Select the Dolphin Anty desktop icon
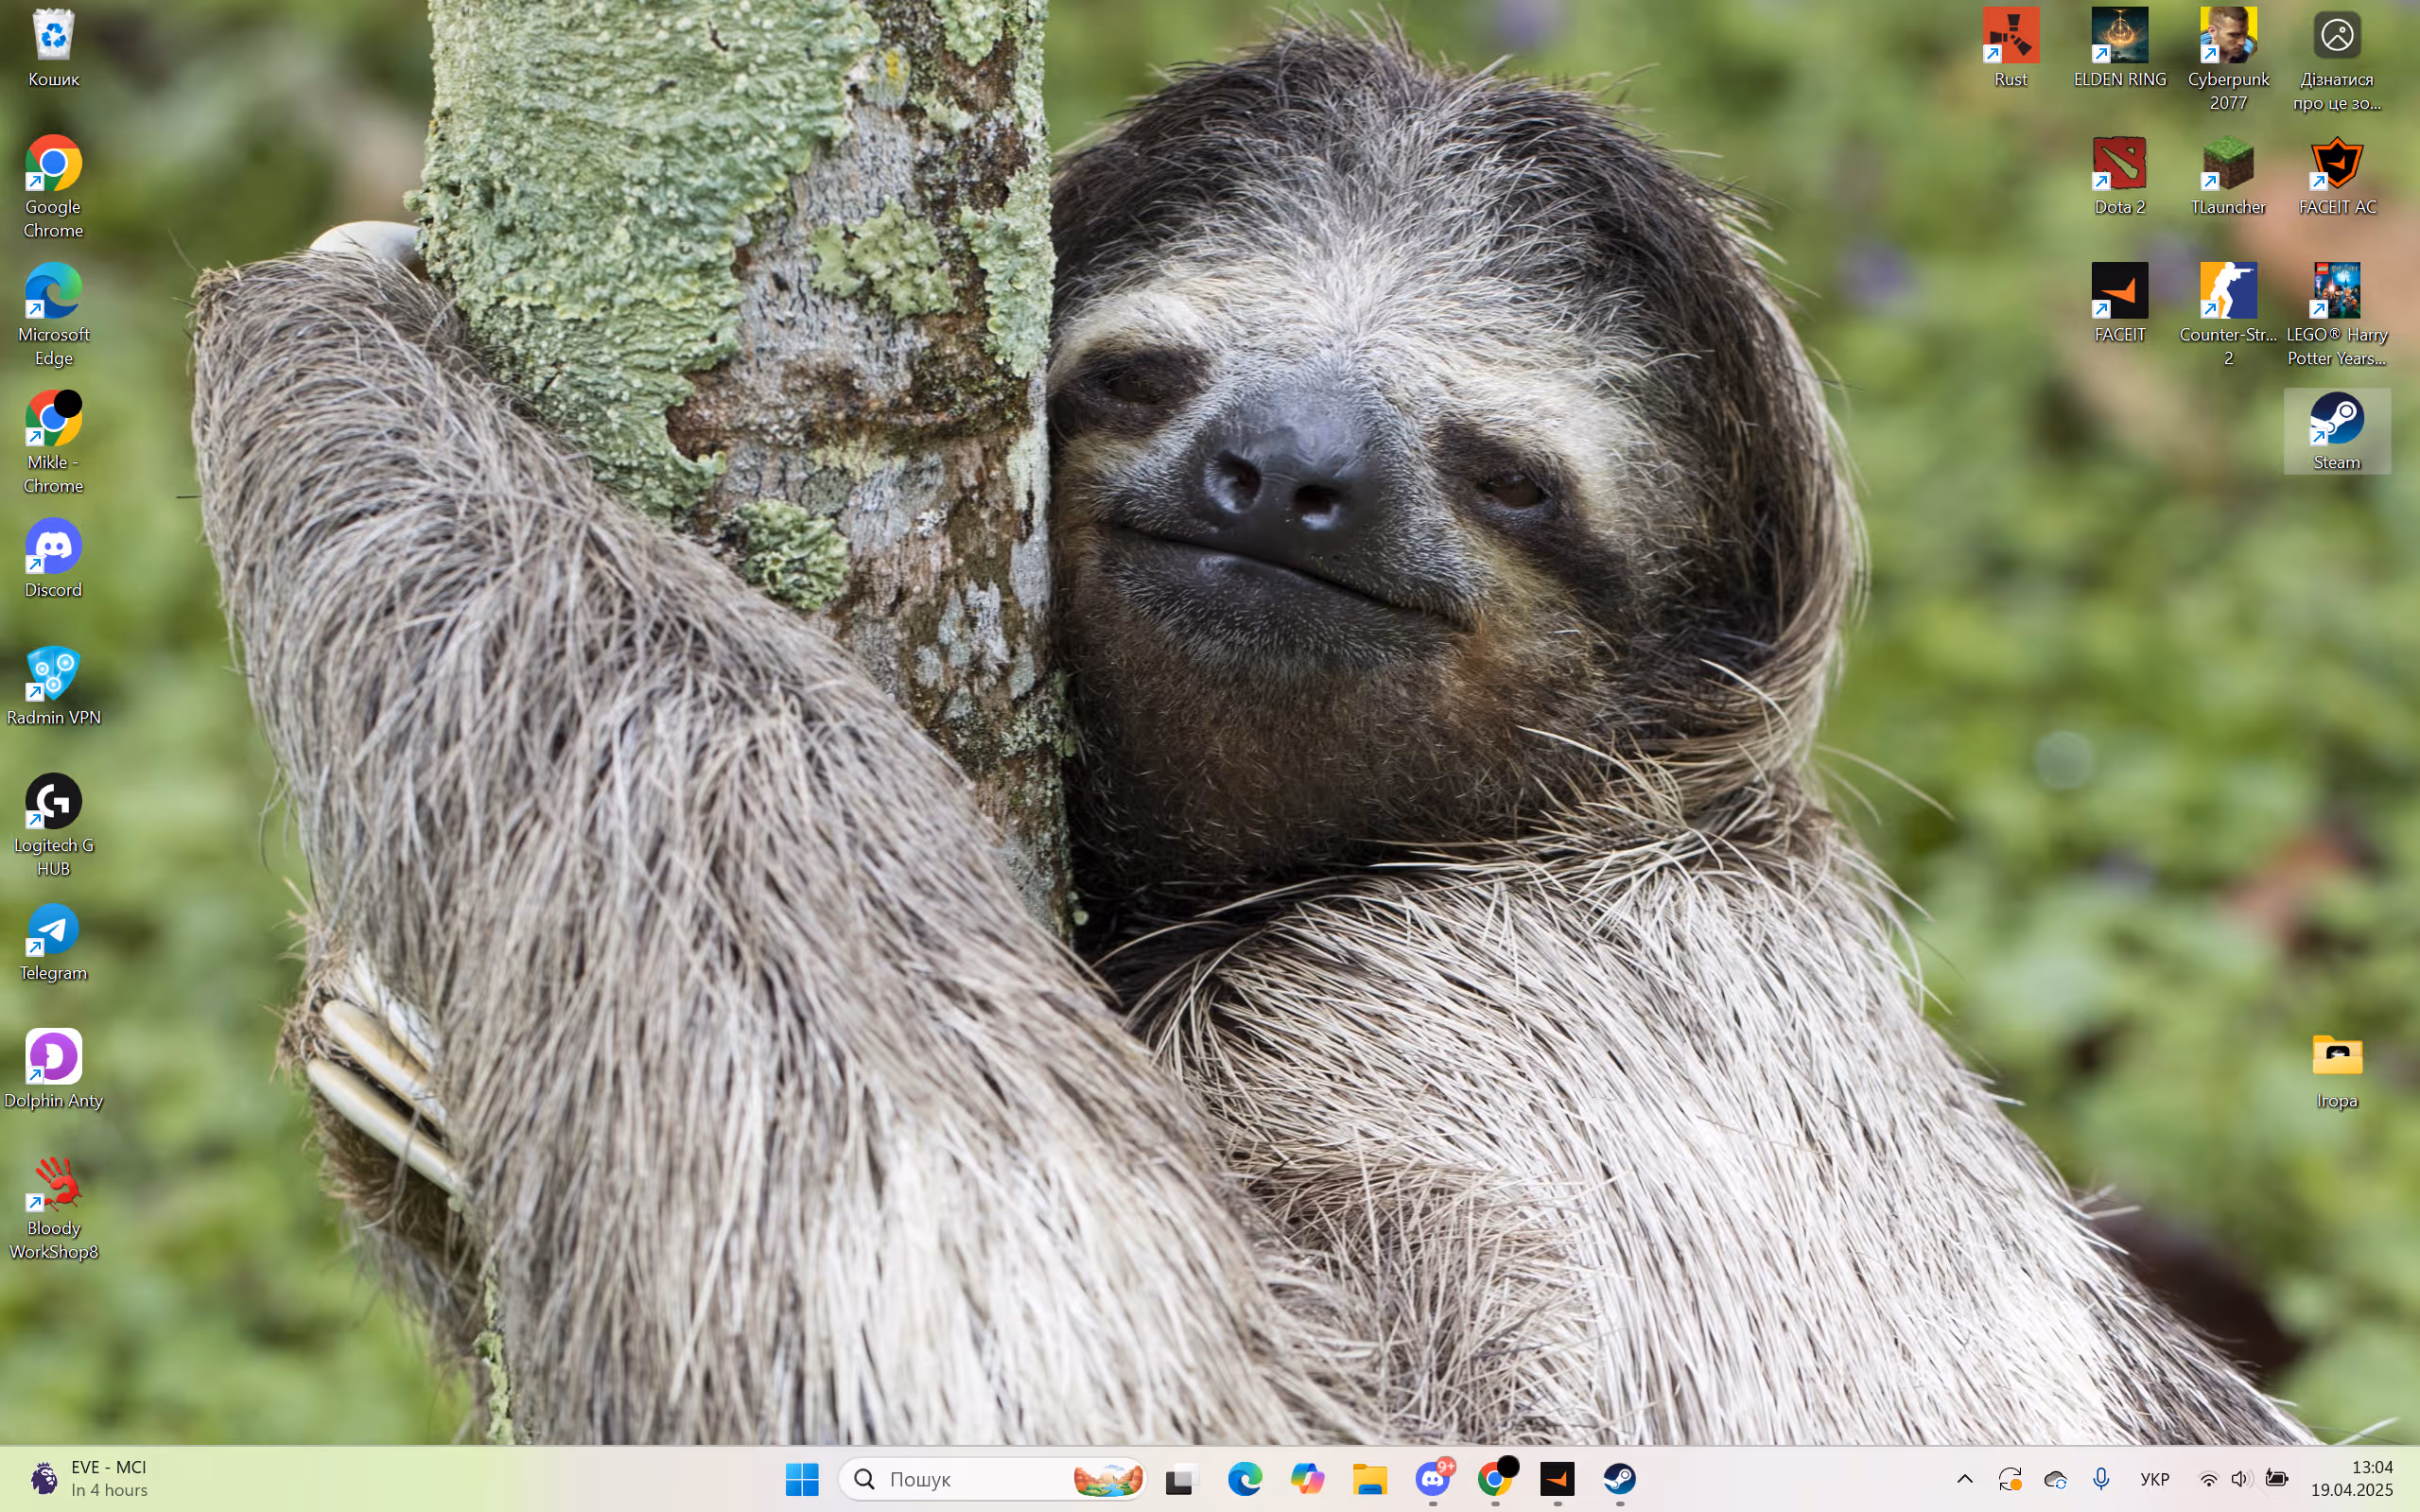Viewport: 2420px width, 1512px height. coord(53,1070)
